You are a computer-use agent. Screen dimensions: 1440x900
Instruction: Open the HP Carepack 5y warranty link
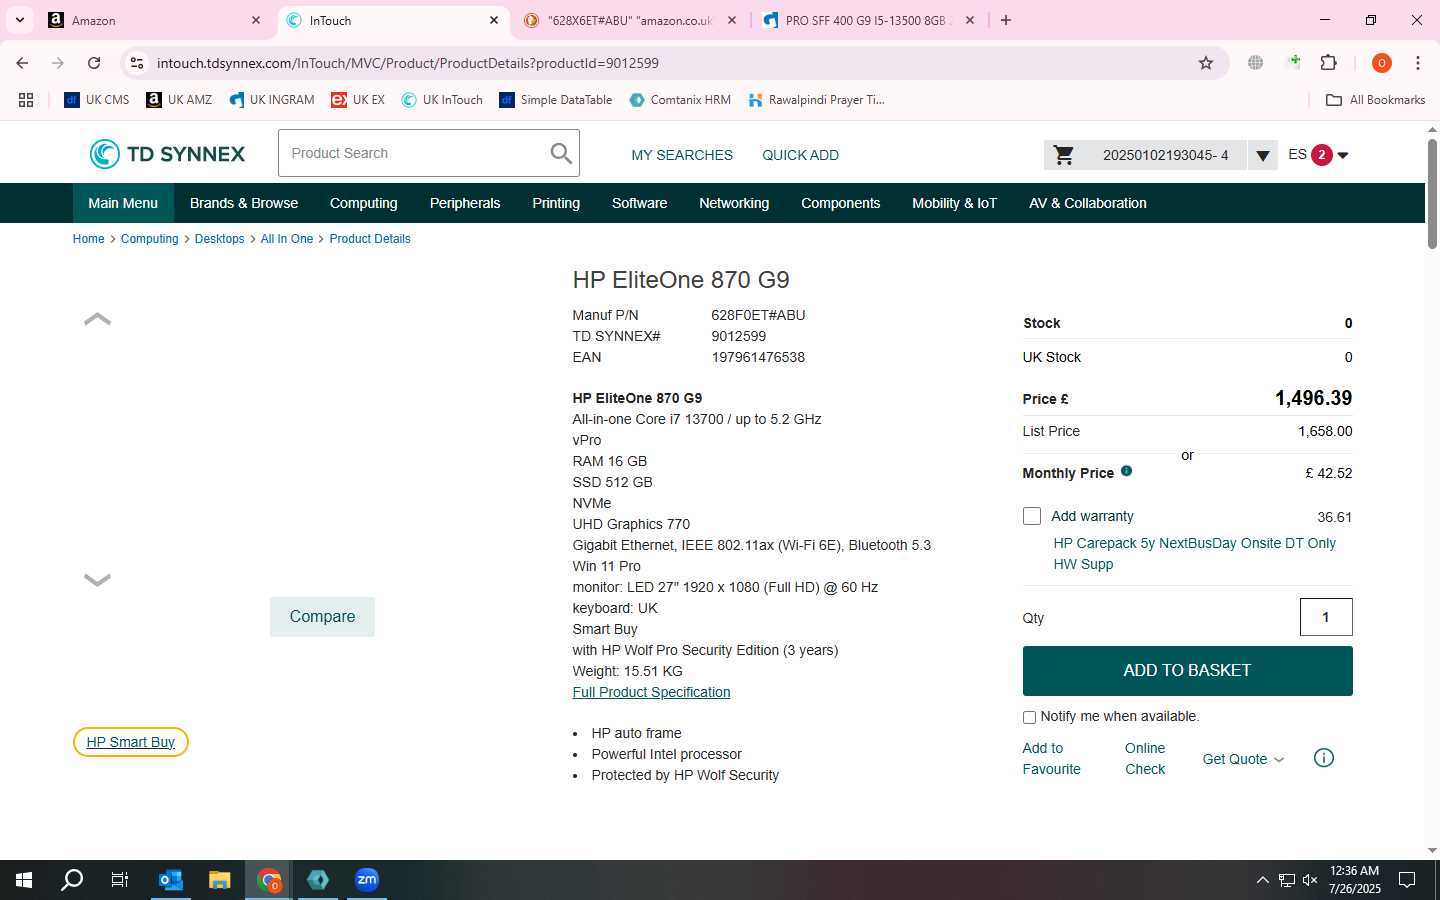[x=1194, y=554]
